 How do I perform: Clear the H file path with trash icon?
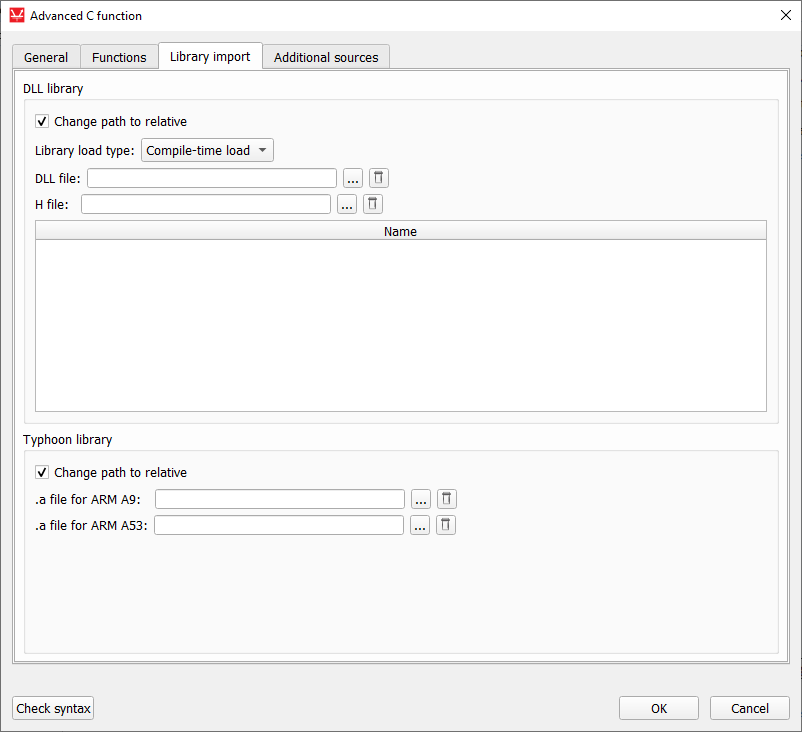pos(373,204)
